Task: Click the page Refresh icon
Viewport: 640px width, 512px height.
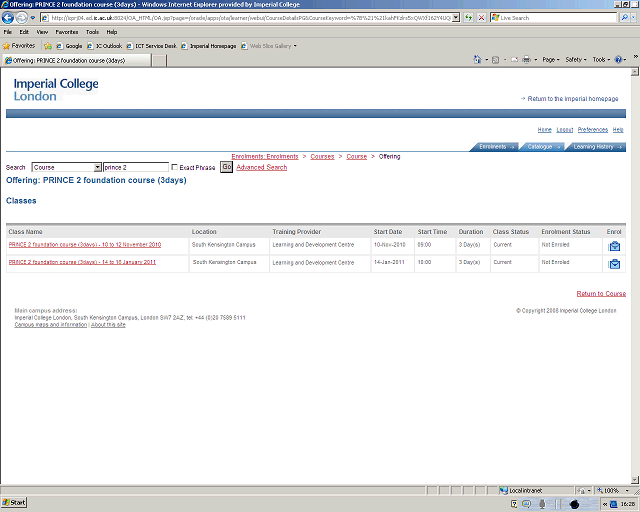Action: tap(469, 18)
